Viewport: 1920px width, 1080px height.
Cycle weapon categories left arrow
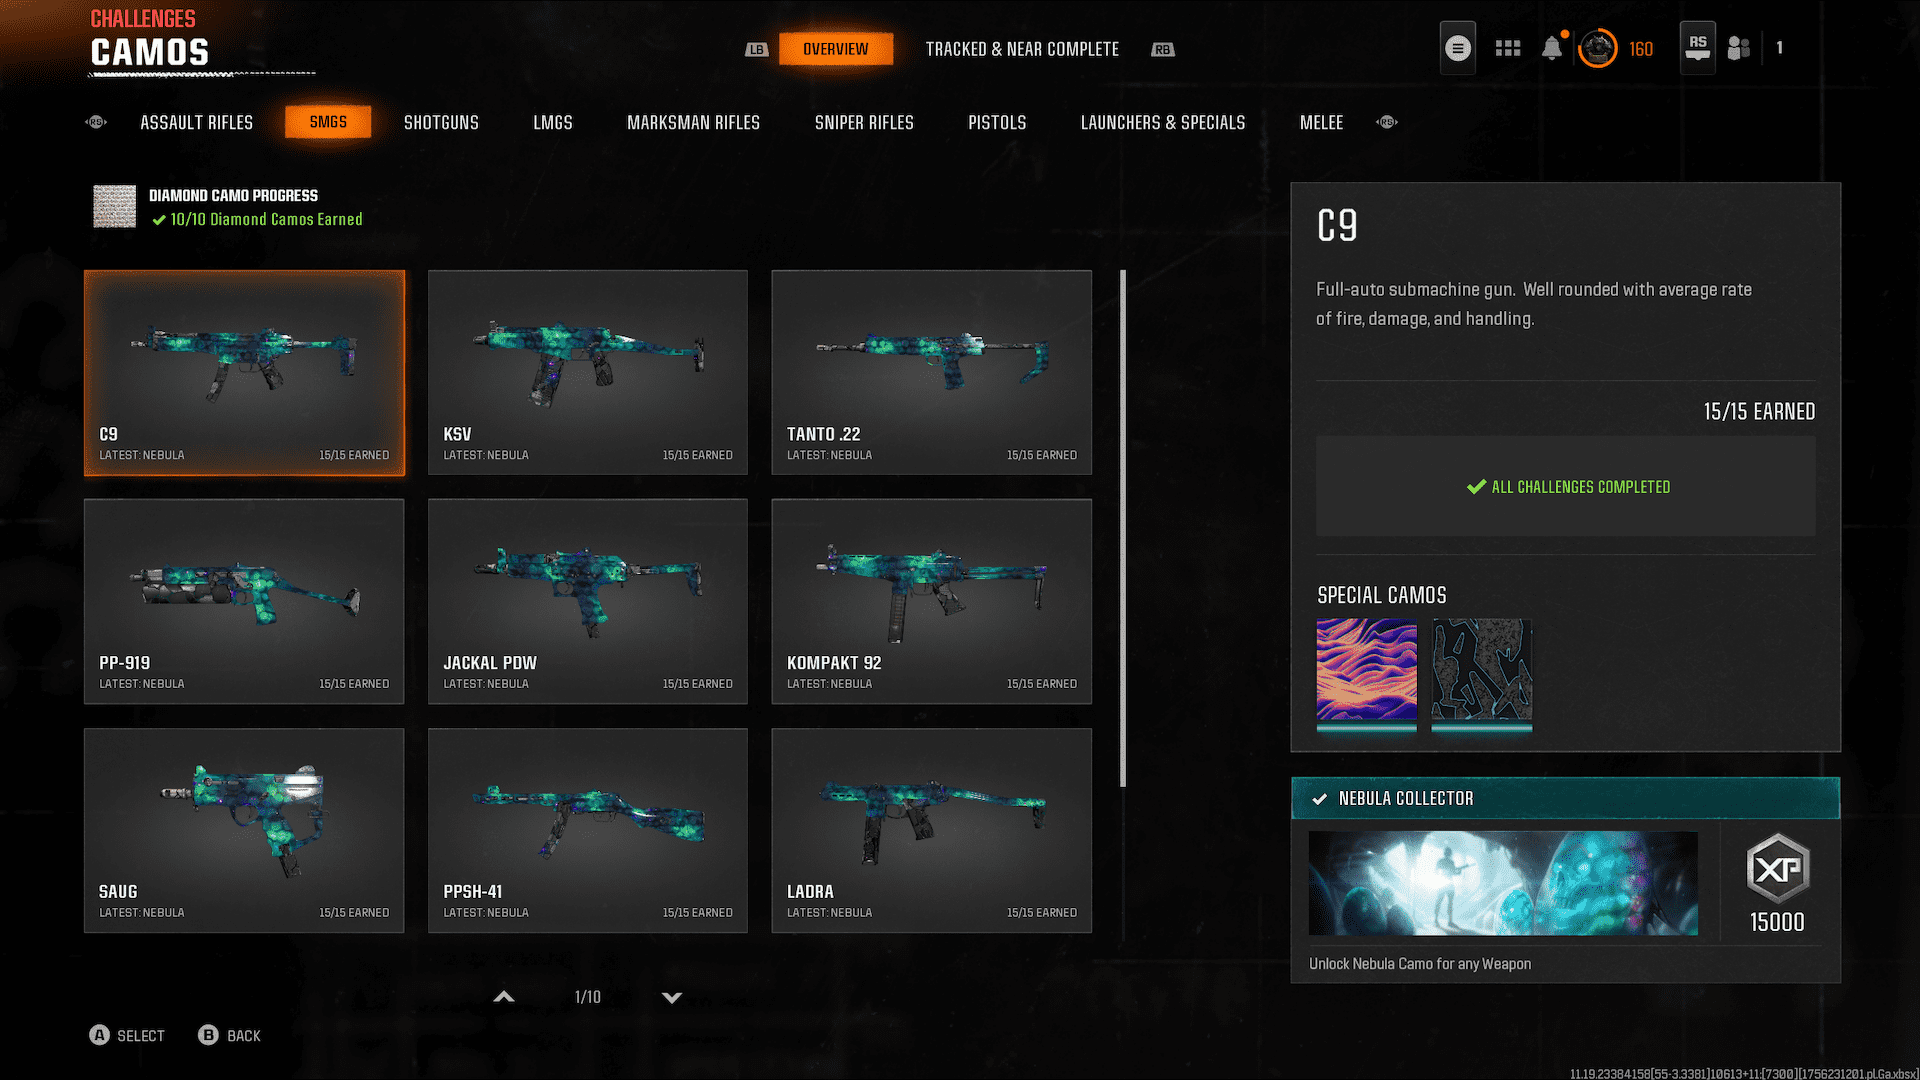[x=96, y=122]
